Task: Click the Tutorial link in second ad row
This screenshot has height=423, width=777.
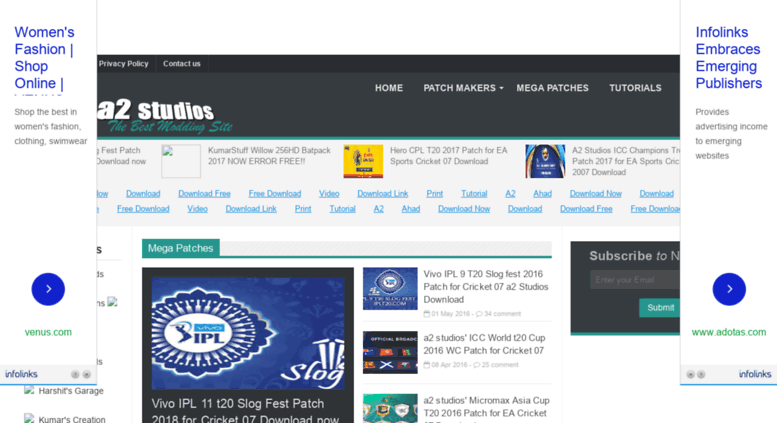Action: (x=342, y=209)
